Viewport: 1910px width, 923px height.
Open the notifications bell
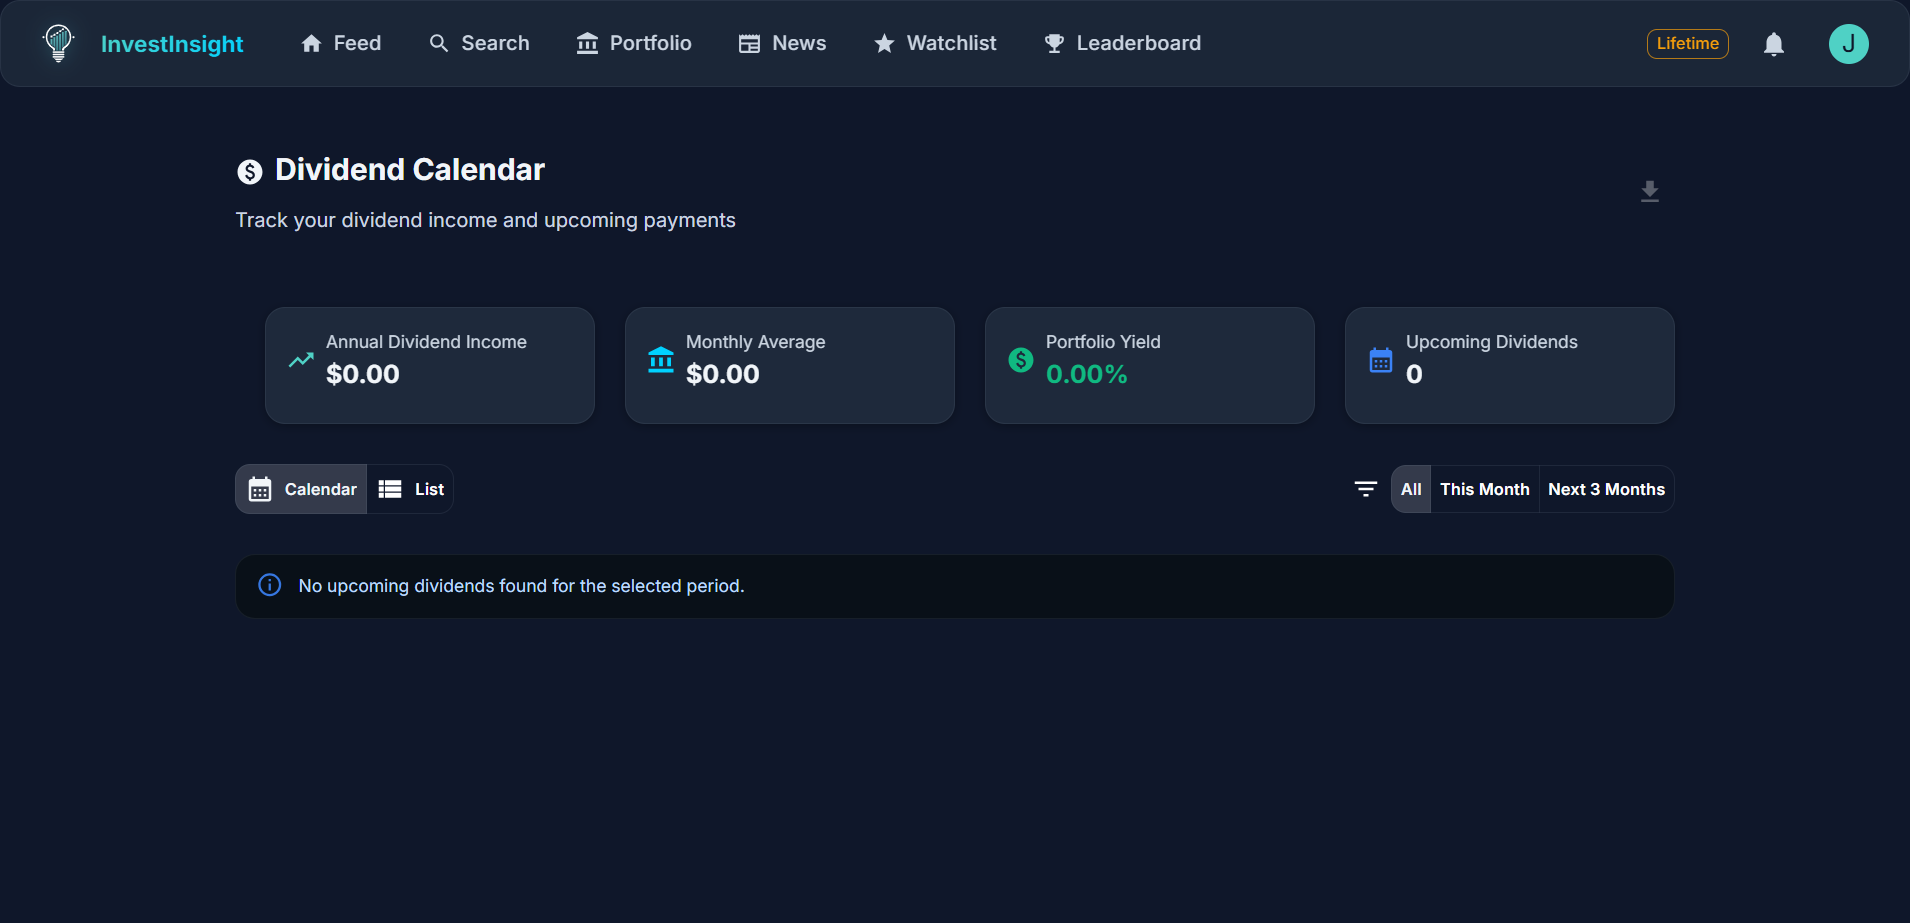point(1773,44)
